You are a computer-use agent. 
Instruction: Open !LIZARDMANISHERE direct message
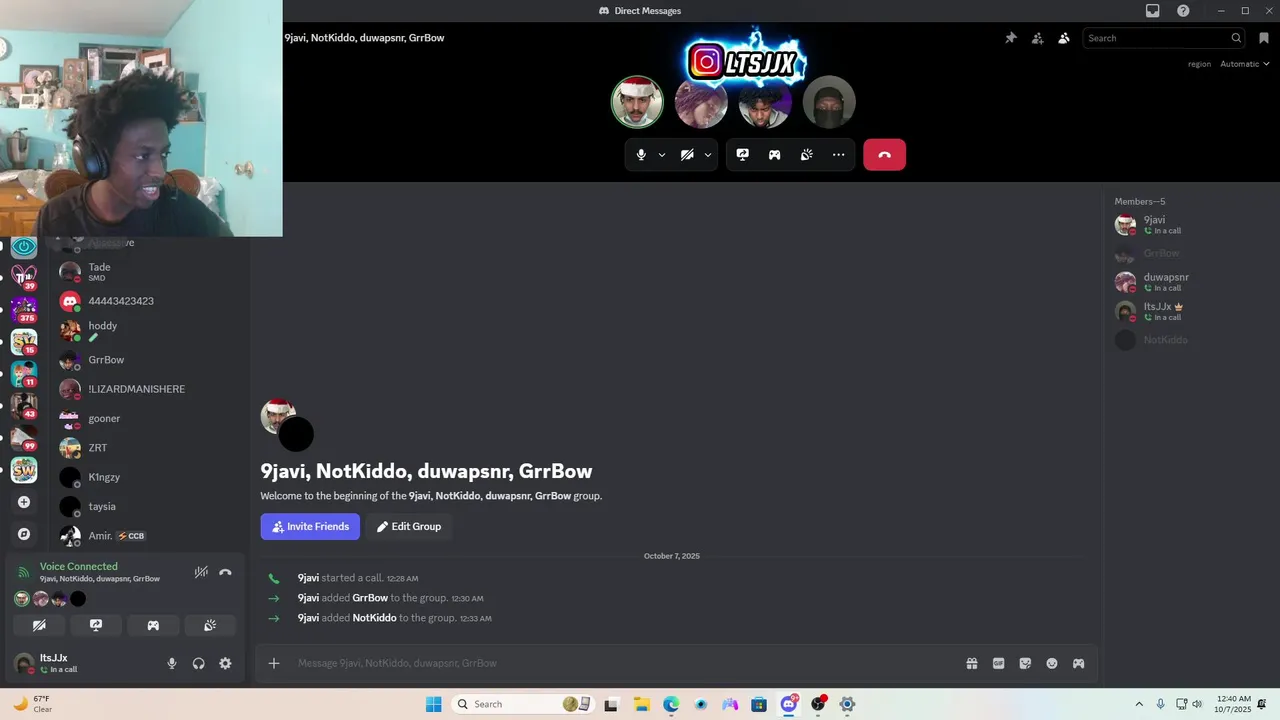[150, 389]
